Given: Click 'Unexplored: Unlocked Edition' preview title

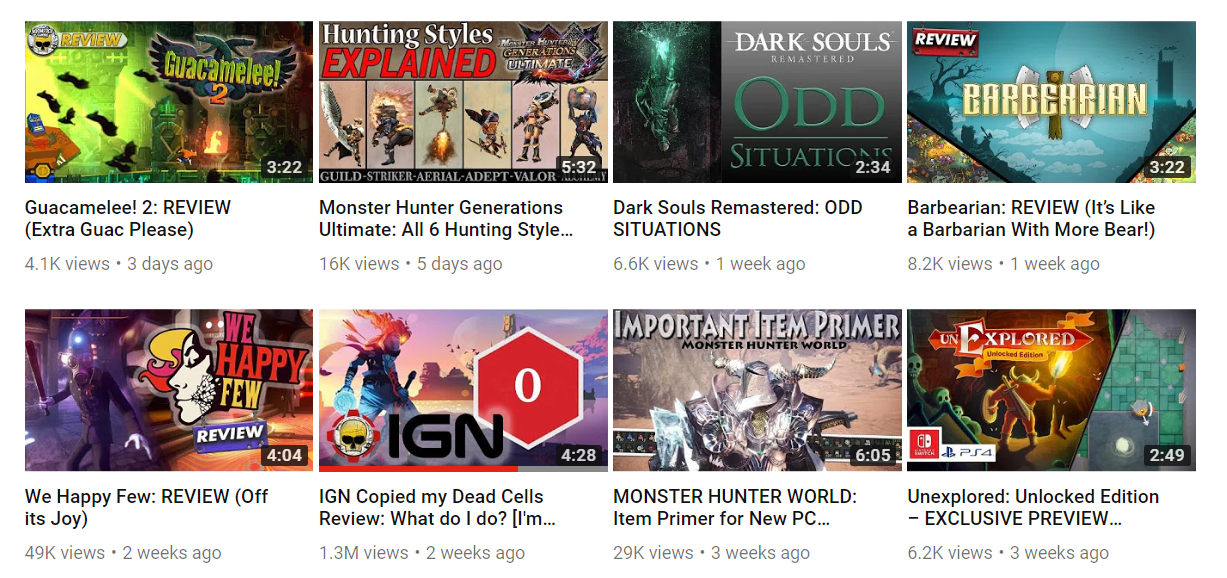Looking at the screenshot, I should 1033,507.
